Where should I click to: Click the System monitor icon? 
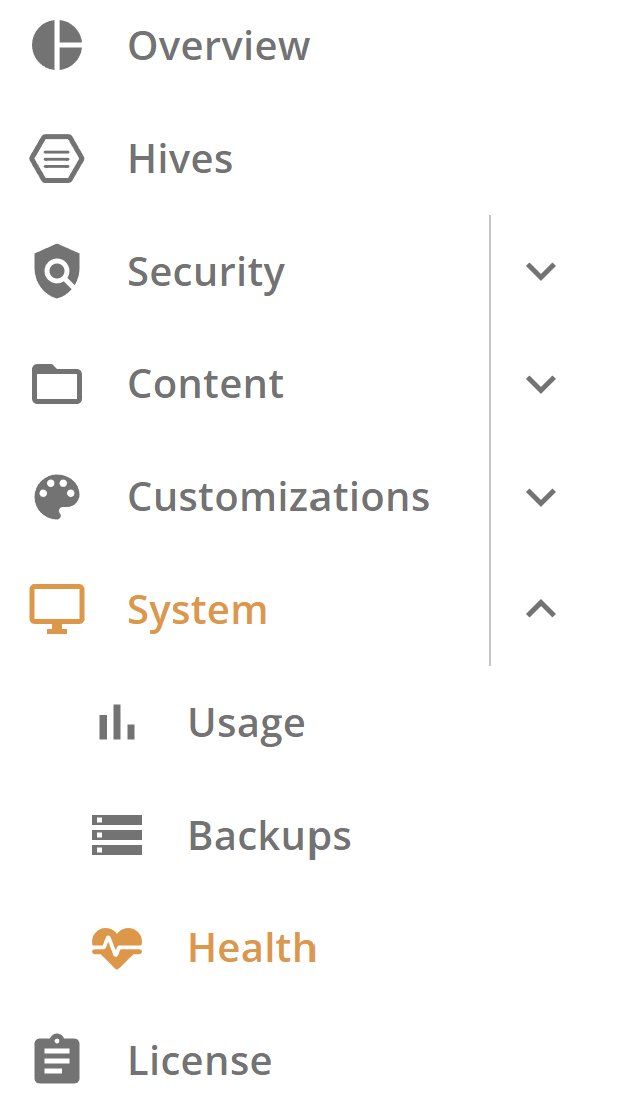point(57,609)
